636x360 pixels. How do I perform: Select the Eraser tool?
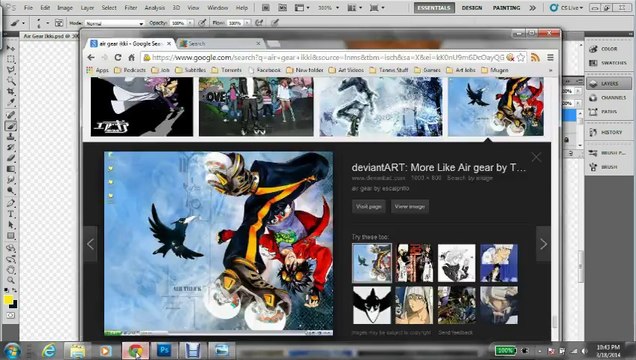point(11,159)
